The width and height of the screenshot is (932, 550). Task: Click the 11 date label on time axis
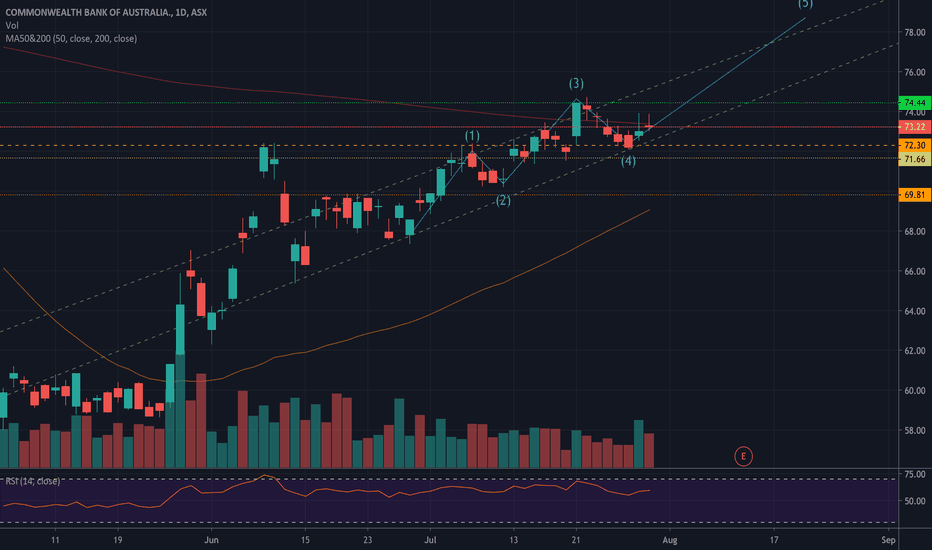(x=55, y=540)
